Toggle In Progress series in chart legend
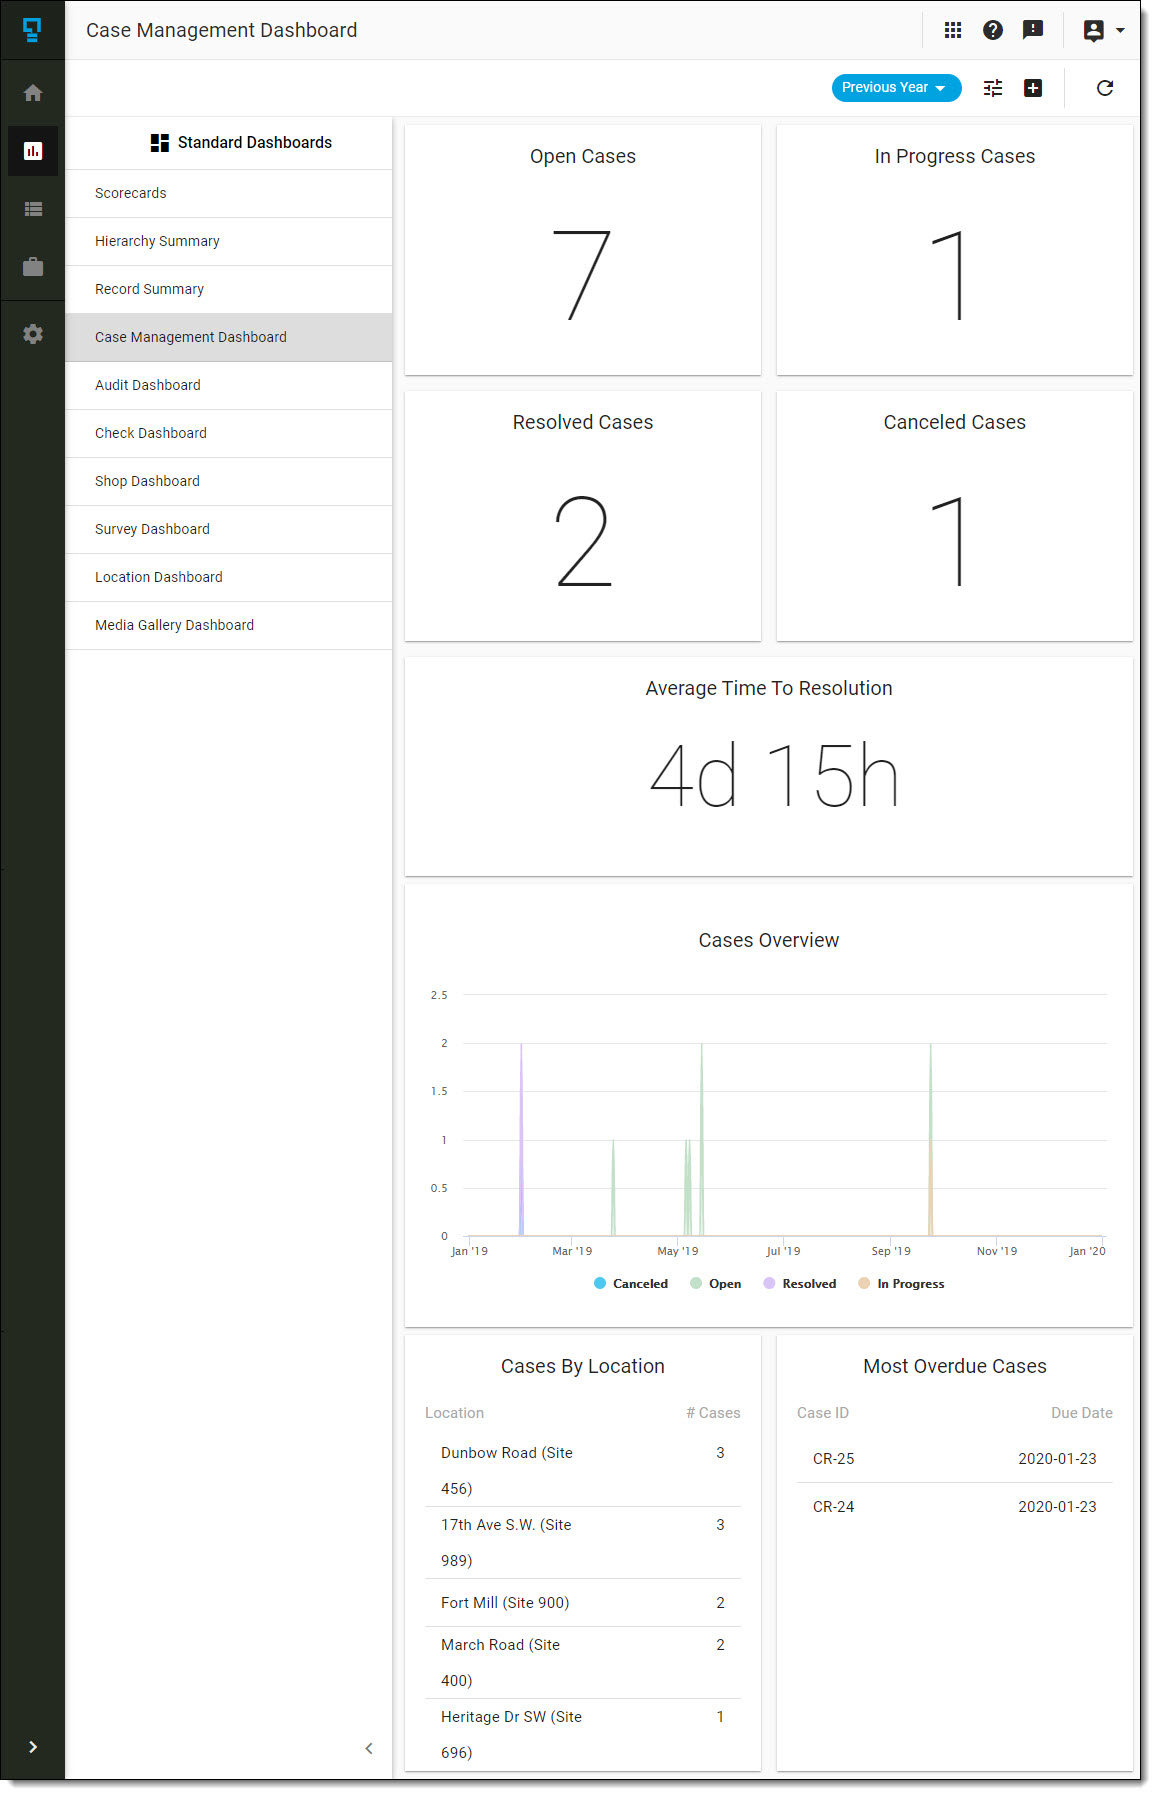Image resolution: width=1156 pixels, height=1795 pixels. click(x=901, y=1284)
